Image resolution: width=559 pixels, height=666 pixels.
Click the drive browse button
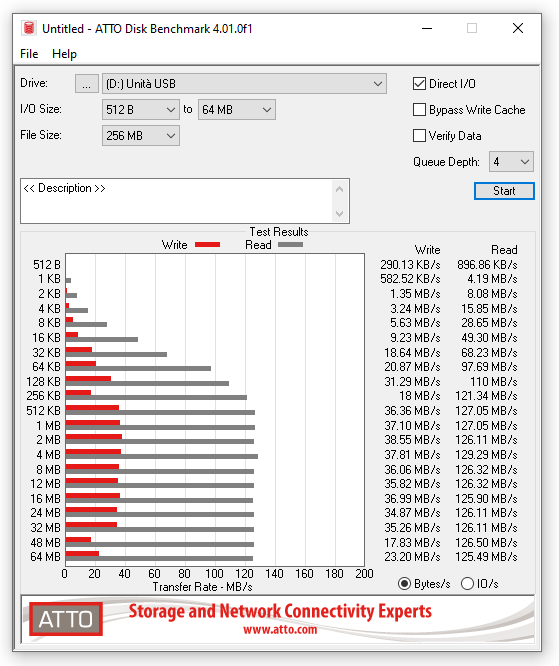tap(87, 84)
